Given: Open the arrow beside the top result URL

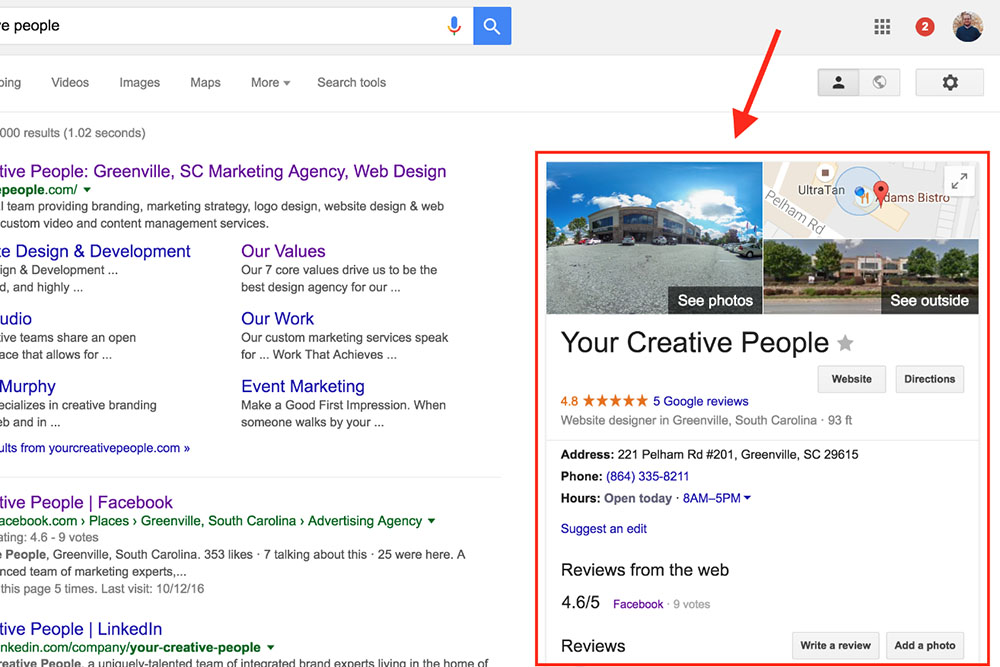Looking at the screenshot, I should pos(87,189).
